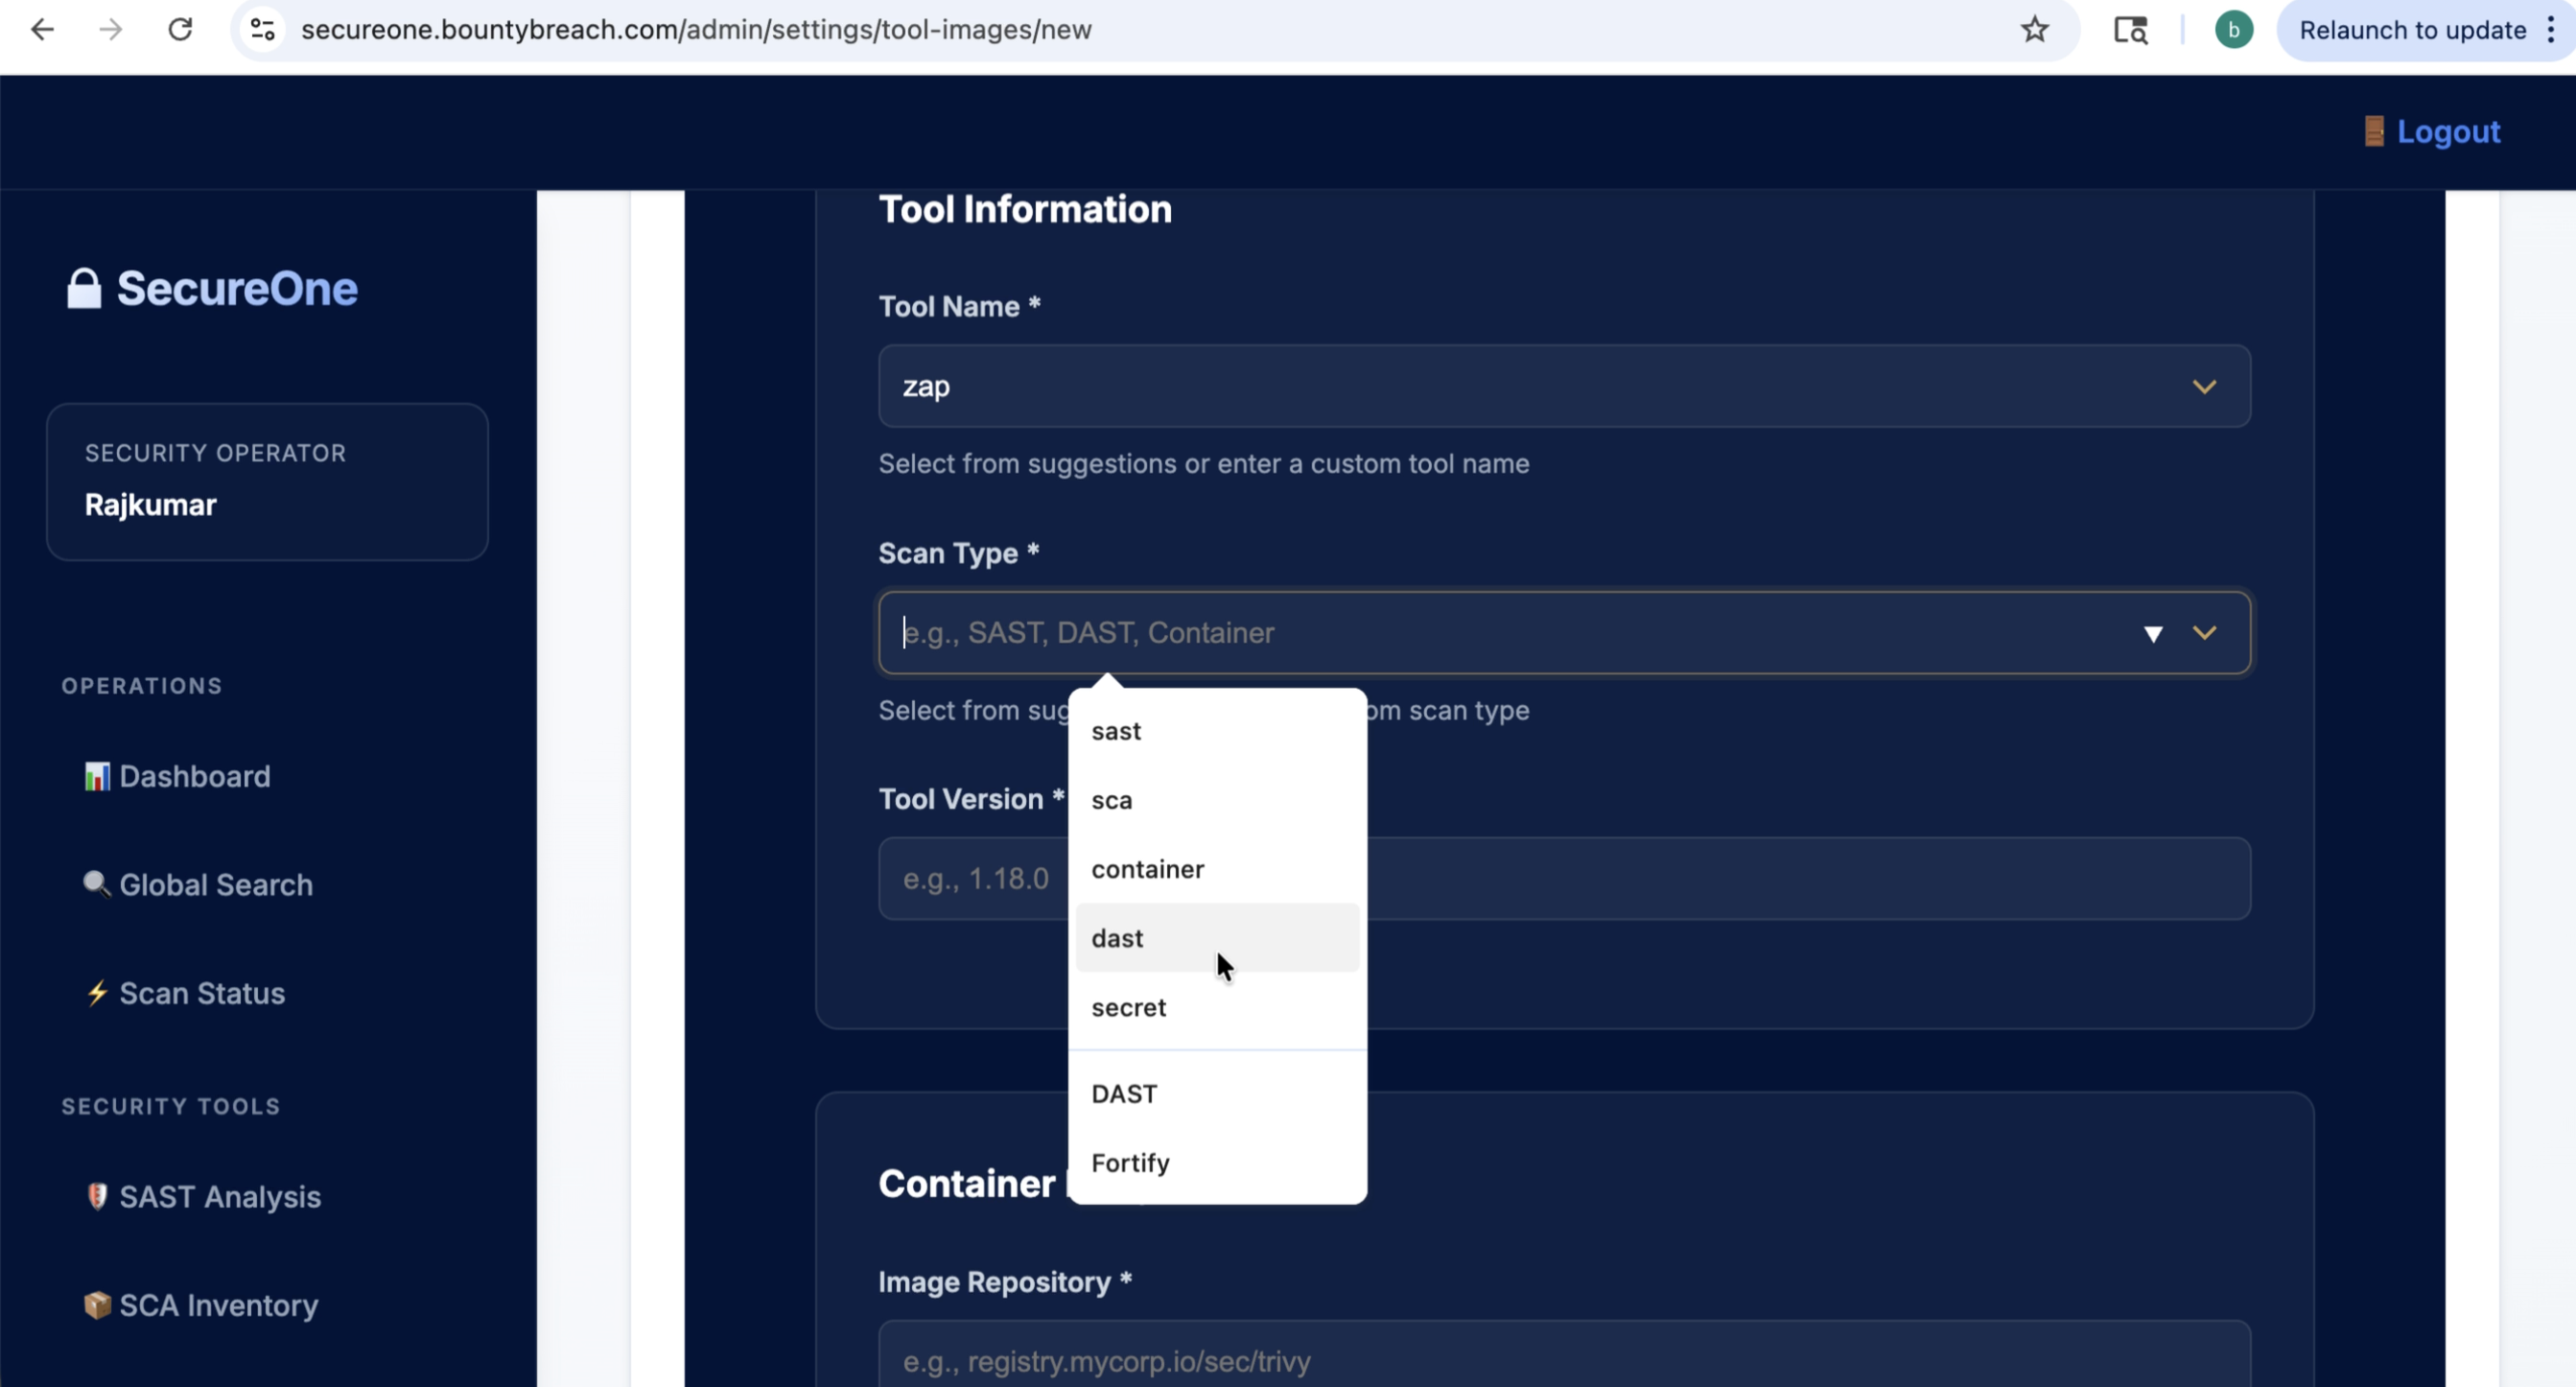Click the SAST Analysis shield icon
Viewport: 2576px width, 1387px height.
coord(97,1196)
